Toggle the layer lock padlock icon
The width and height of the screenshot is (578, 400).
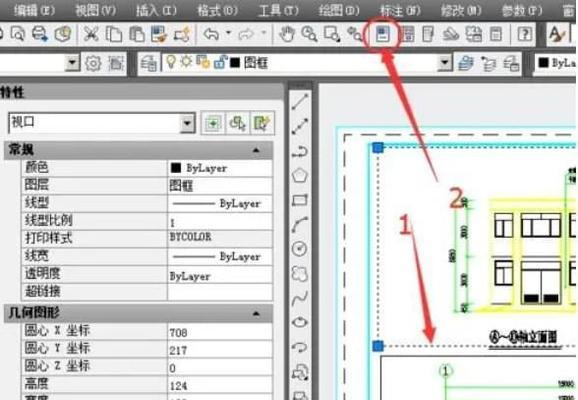(x=220, y=62)
